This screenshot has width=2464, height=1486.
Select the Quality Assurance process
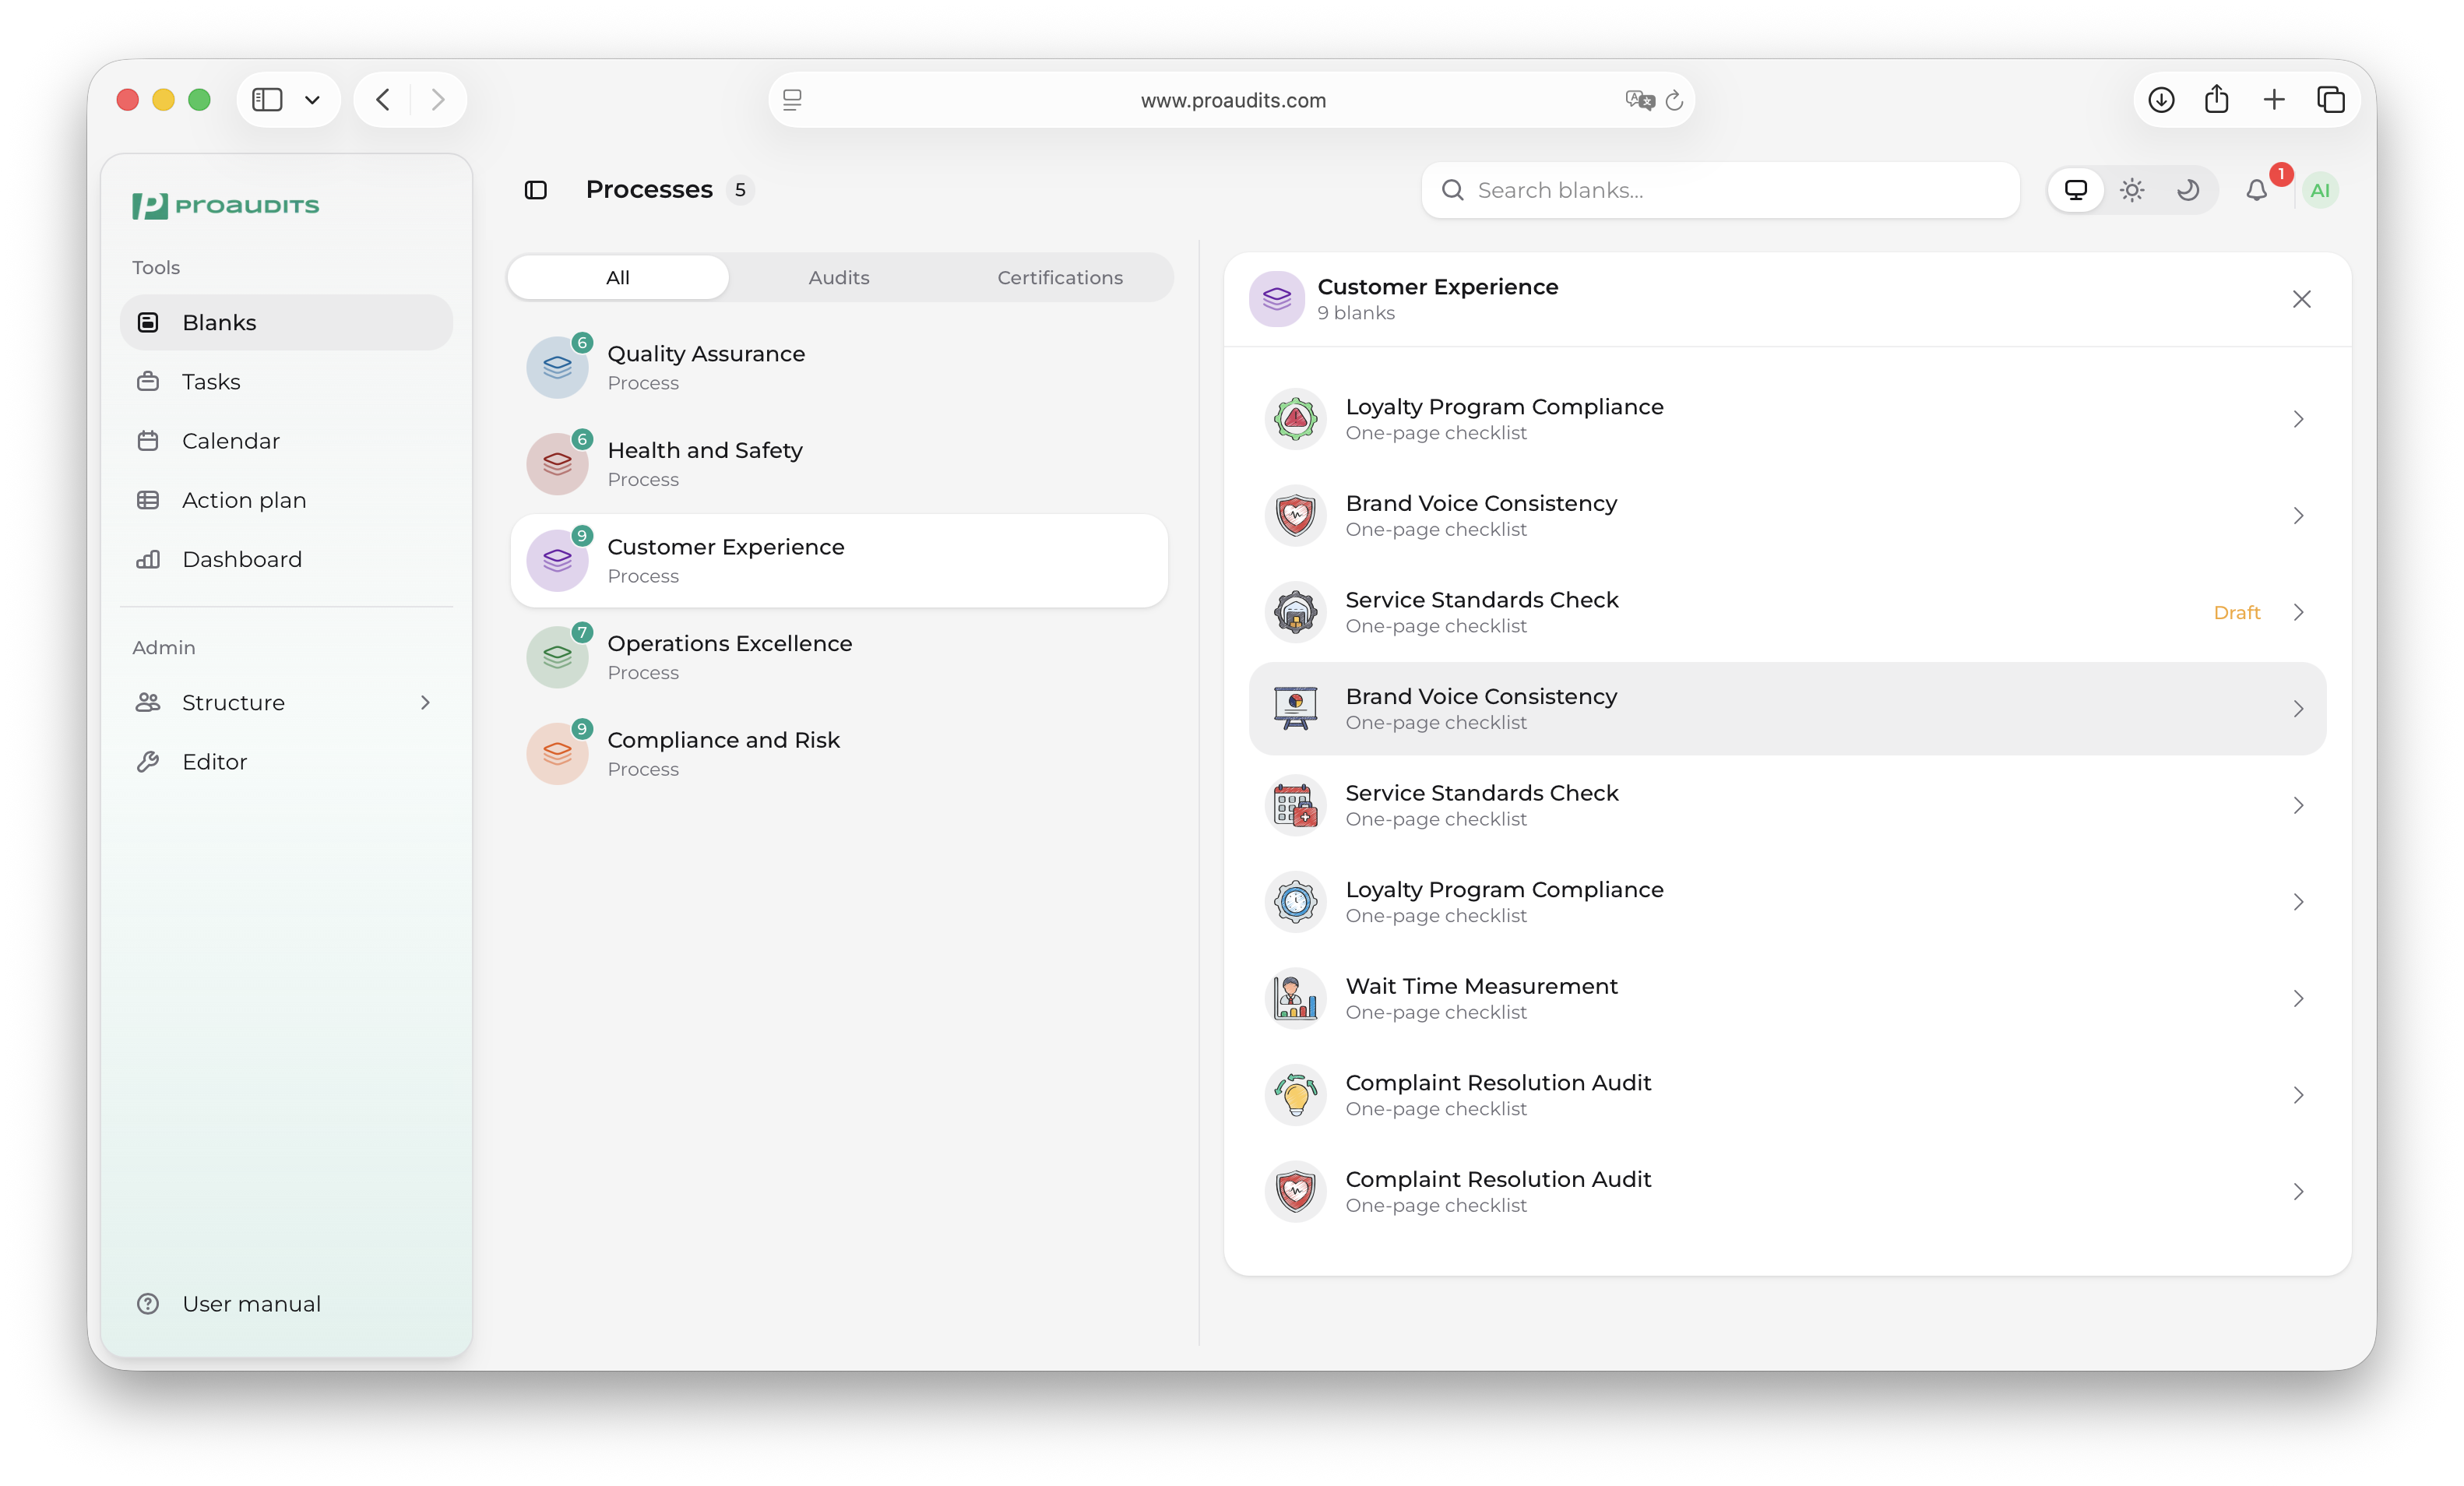839,367
